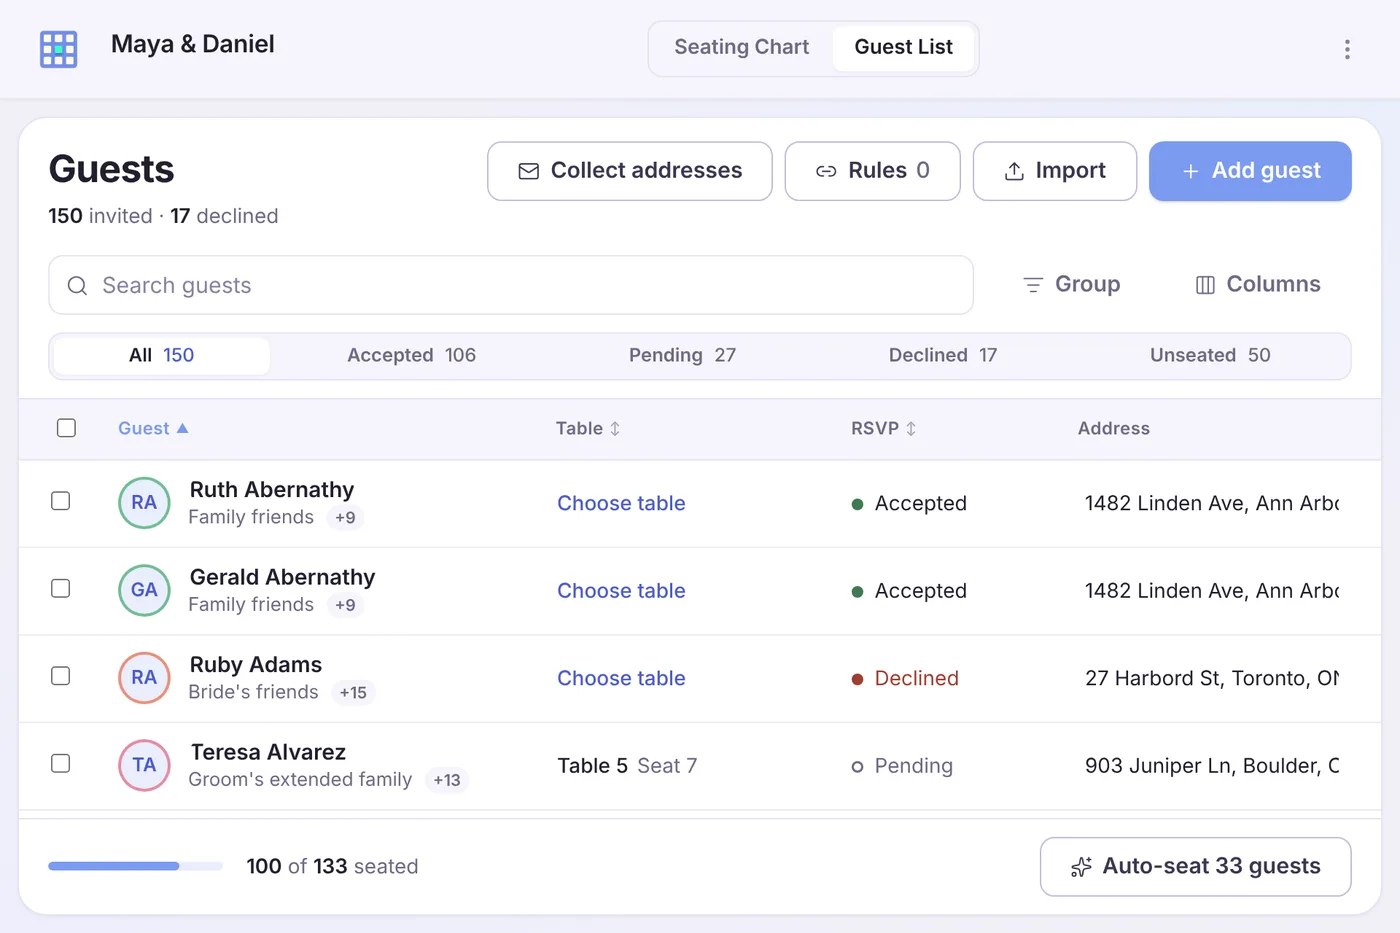Check the box for Ruby Adams
The image size is (1400, 933).
[x=61, y=676]
